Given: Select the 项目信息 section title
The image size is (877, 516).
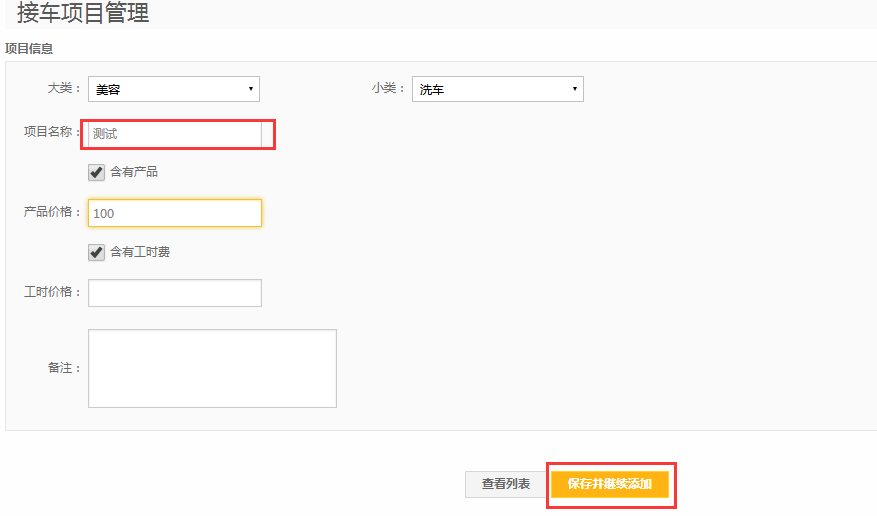Looking at the screenshot, I should [x=29, y=48].
